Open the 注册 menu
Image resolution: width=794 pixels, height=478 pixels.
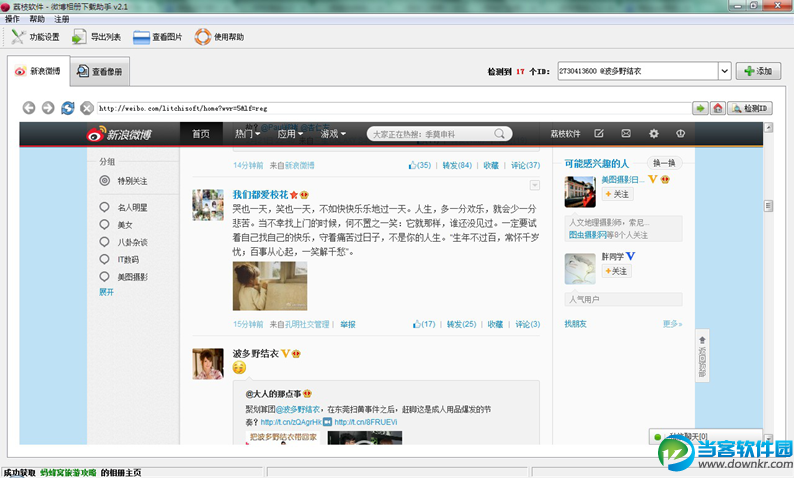click(x=62, y=19)
